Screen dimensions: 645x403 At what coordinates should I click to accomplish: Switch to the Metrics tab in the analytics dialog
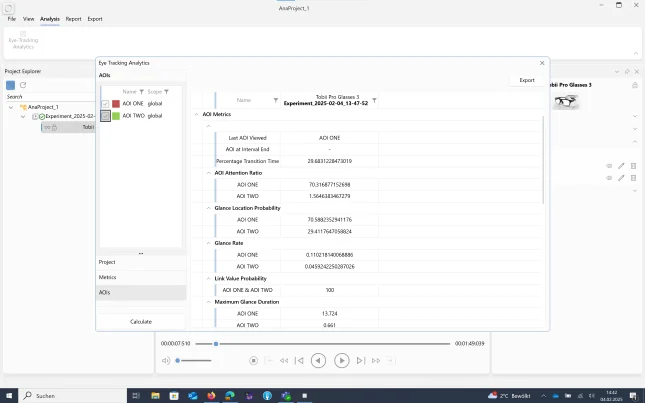coord(141,278)
